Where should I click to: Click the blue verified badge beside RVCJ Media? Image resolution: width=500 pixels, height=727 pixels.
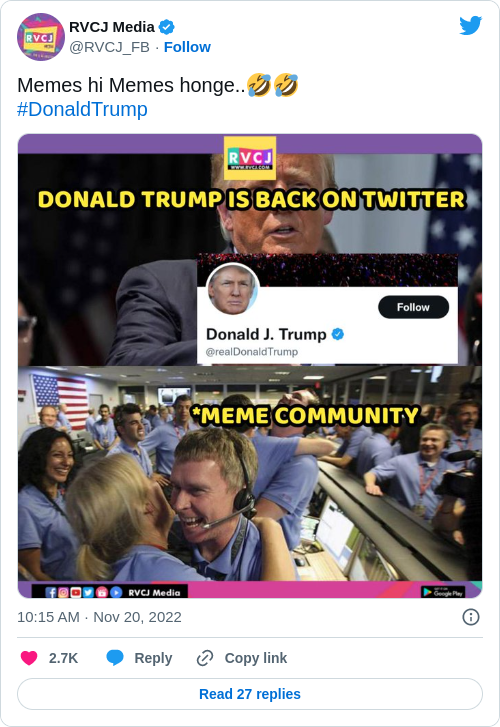(x=167, y=27)
